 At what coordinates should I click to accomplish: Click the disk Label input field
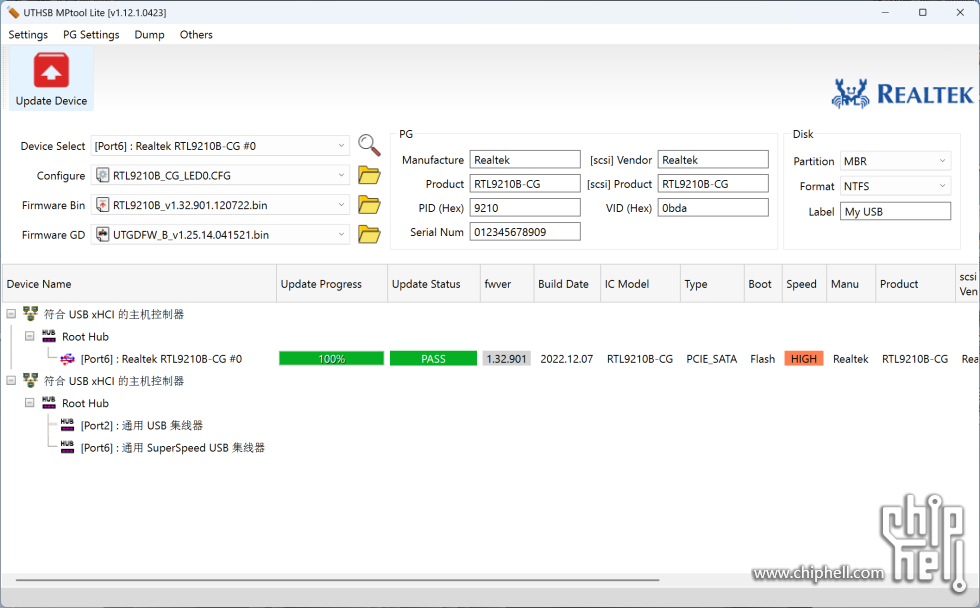click(896, 212)
